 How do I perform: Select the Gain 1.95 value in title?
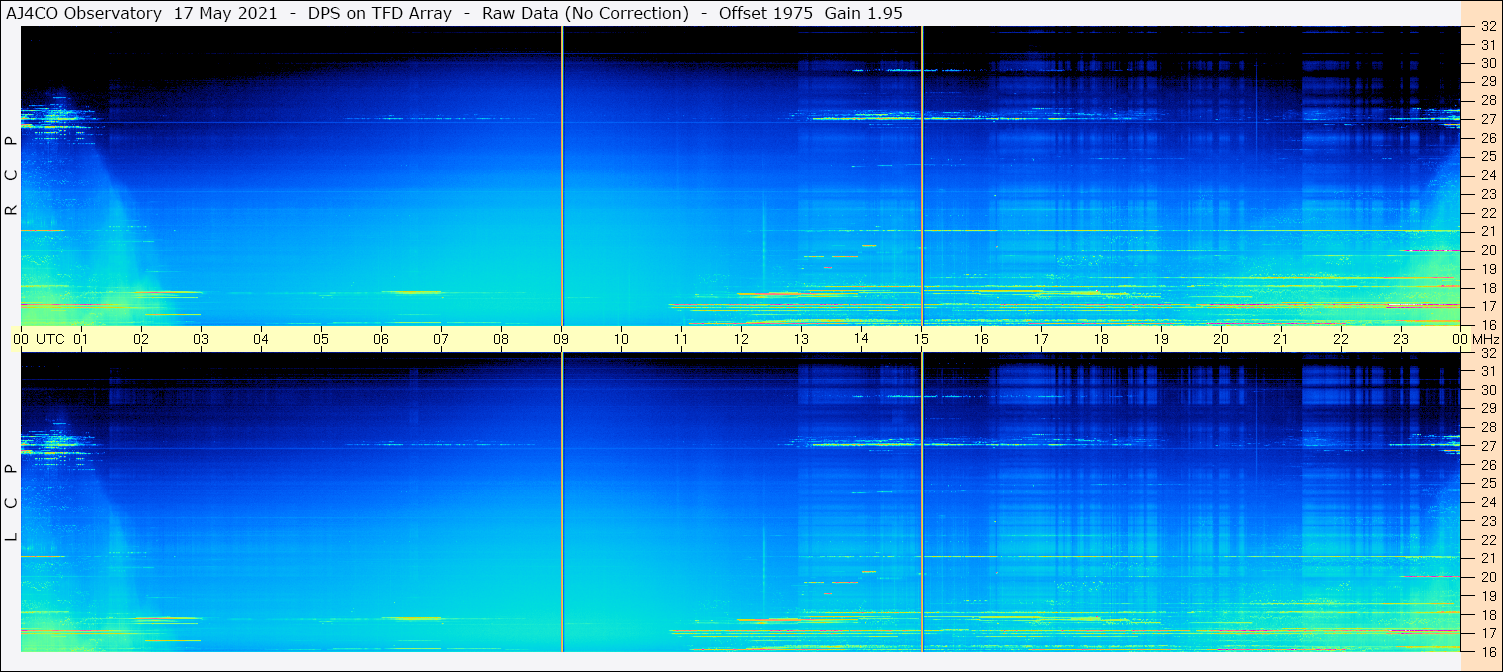[x=866, y=13]
